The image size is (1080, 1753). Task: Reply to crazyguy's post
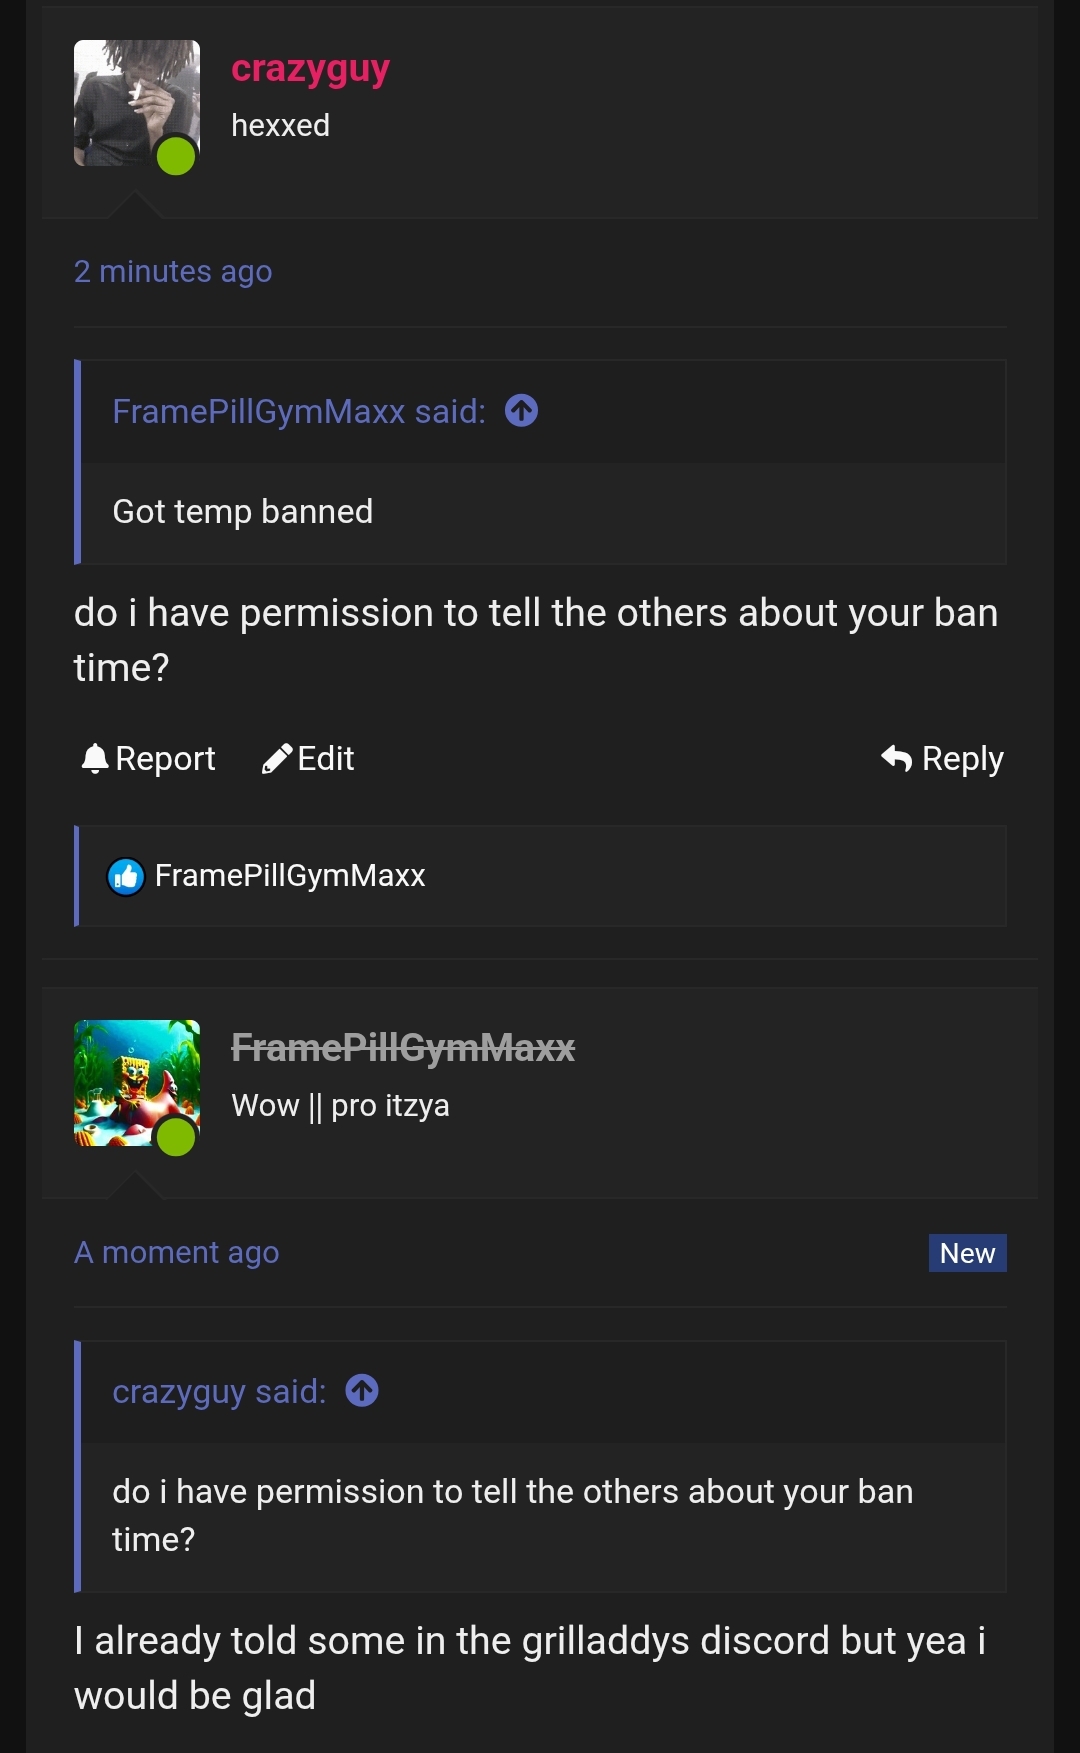[x=942, y=759]
